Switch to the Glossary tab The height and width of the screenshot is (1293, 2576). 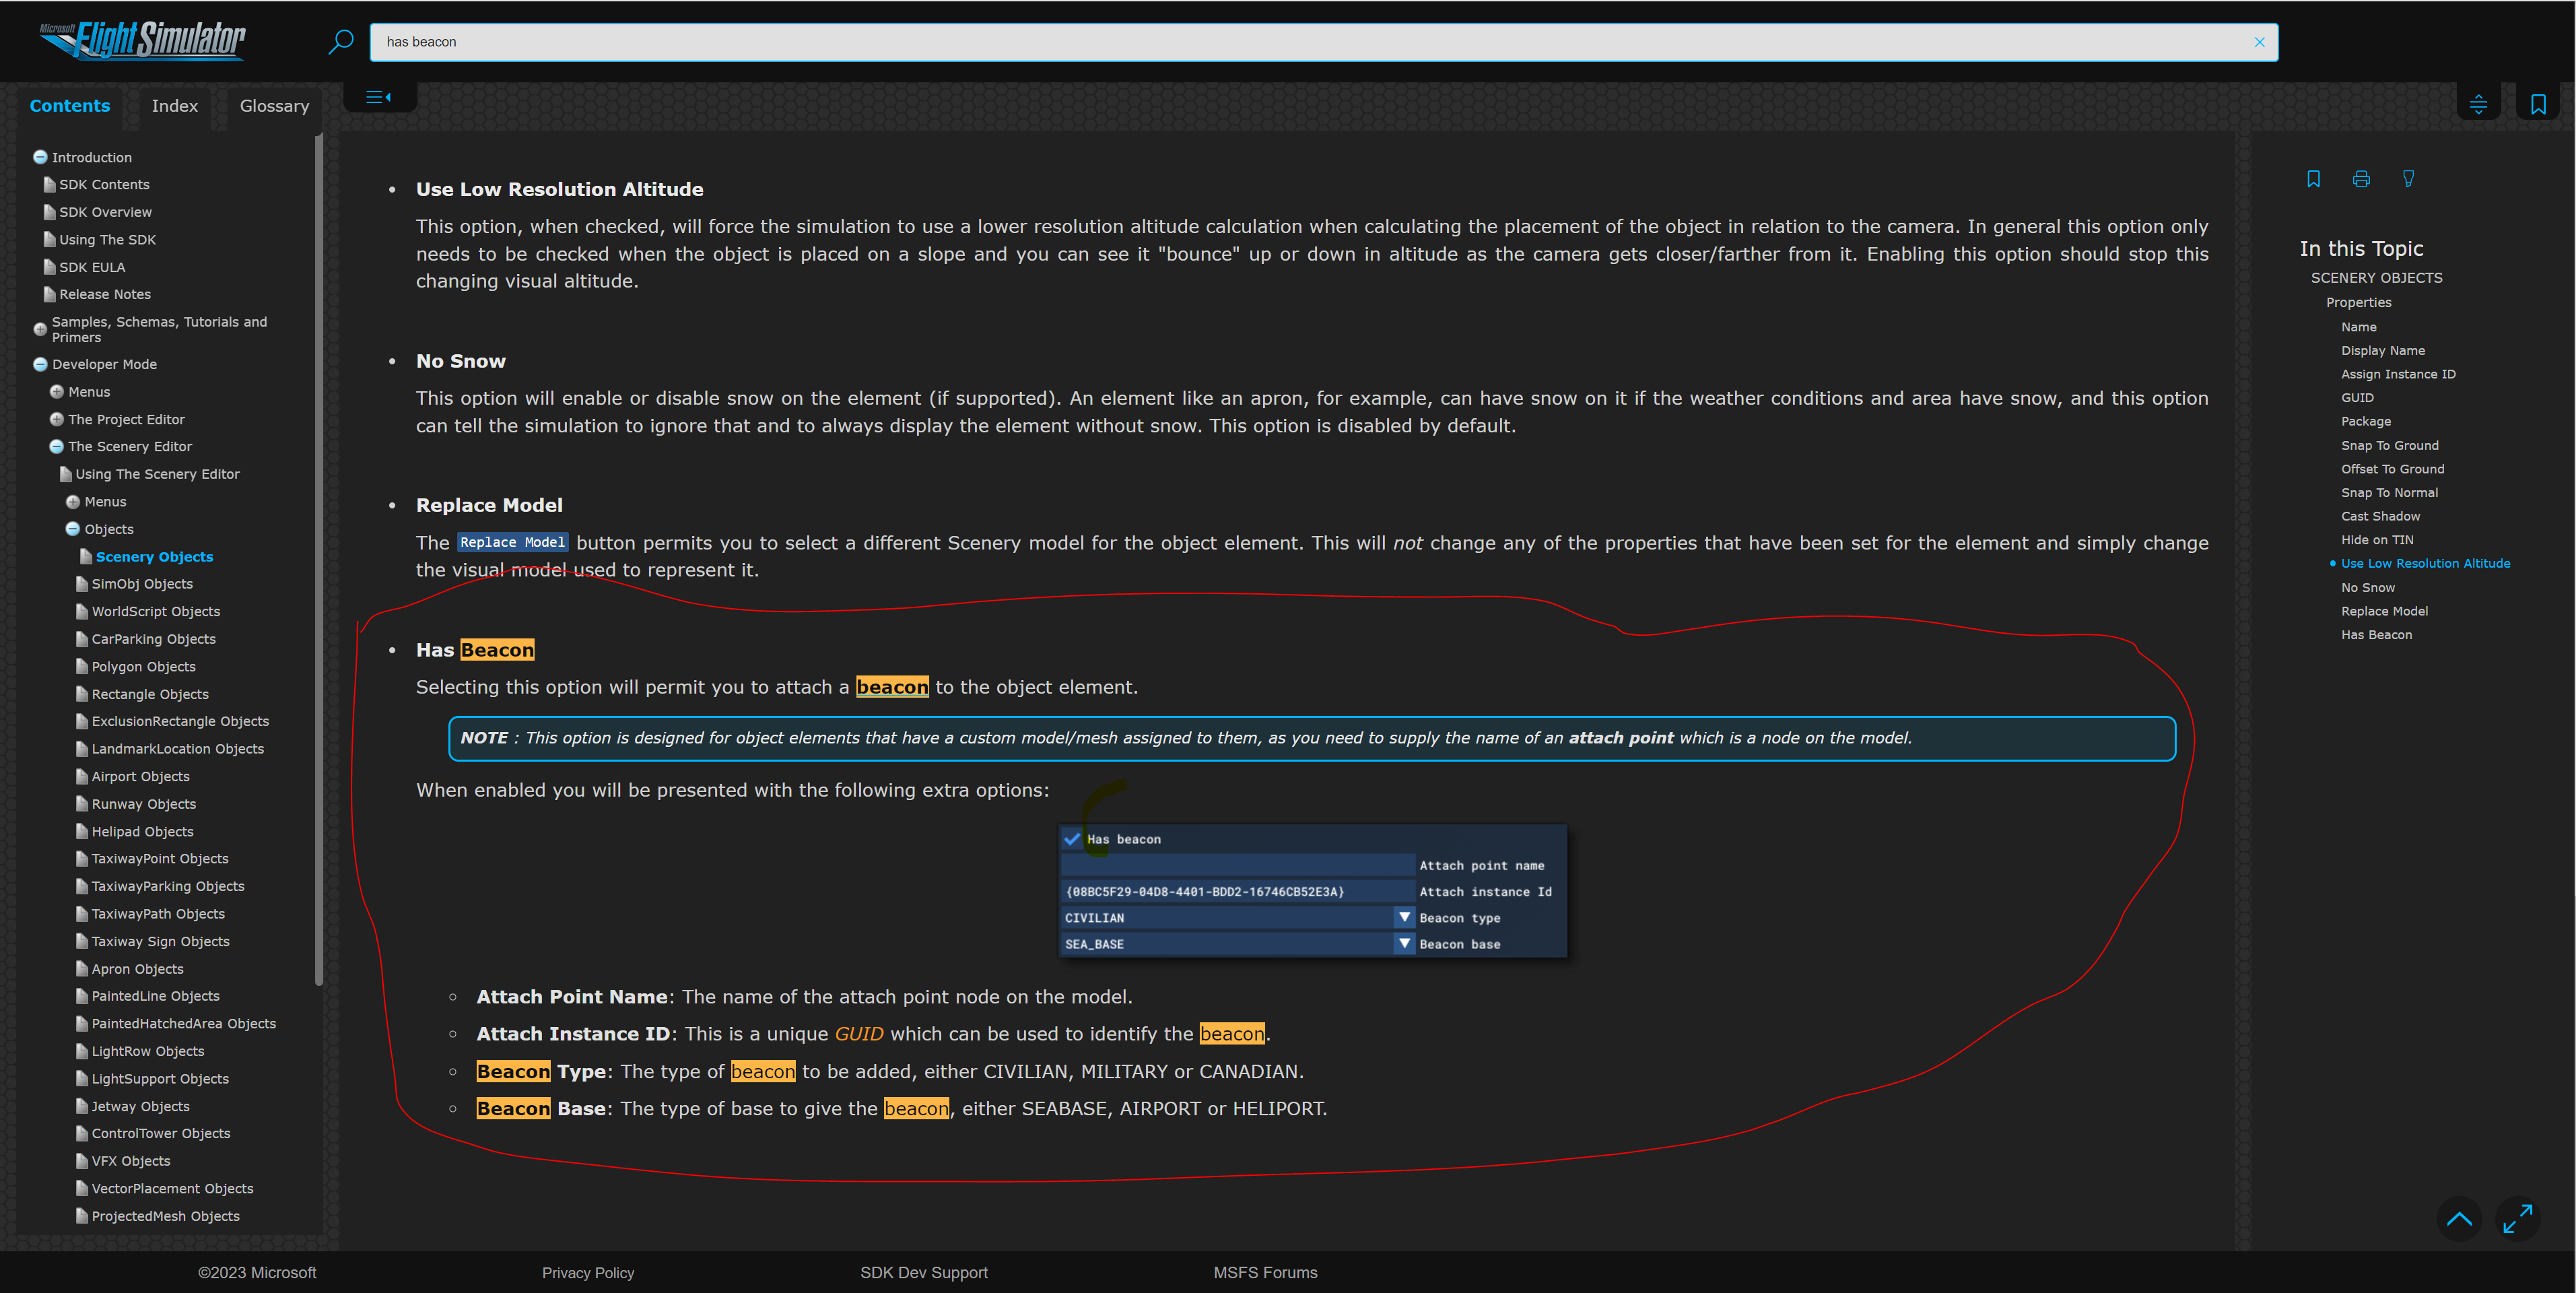274,106
